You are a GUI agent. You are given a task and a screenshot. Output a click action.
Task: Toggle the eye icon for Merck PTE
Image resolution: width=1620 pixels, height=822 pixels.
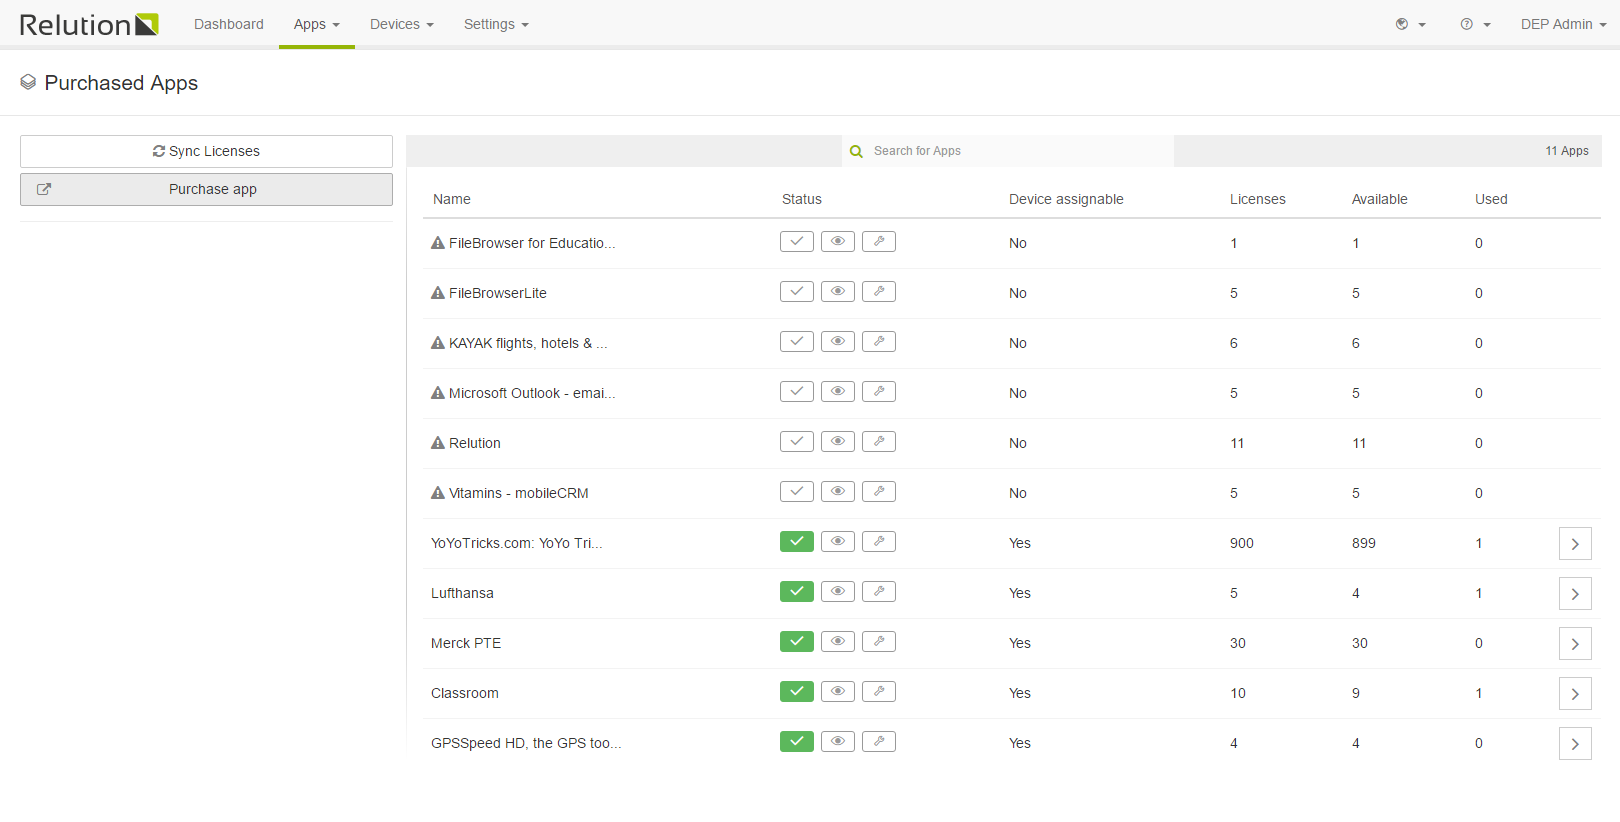[x=838, y=641]
